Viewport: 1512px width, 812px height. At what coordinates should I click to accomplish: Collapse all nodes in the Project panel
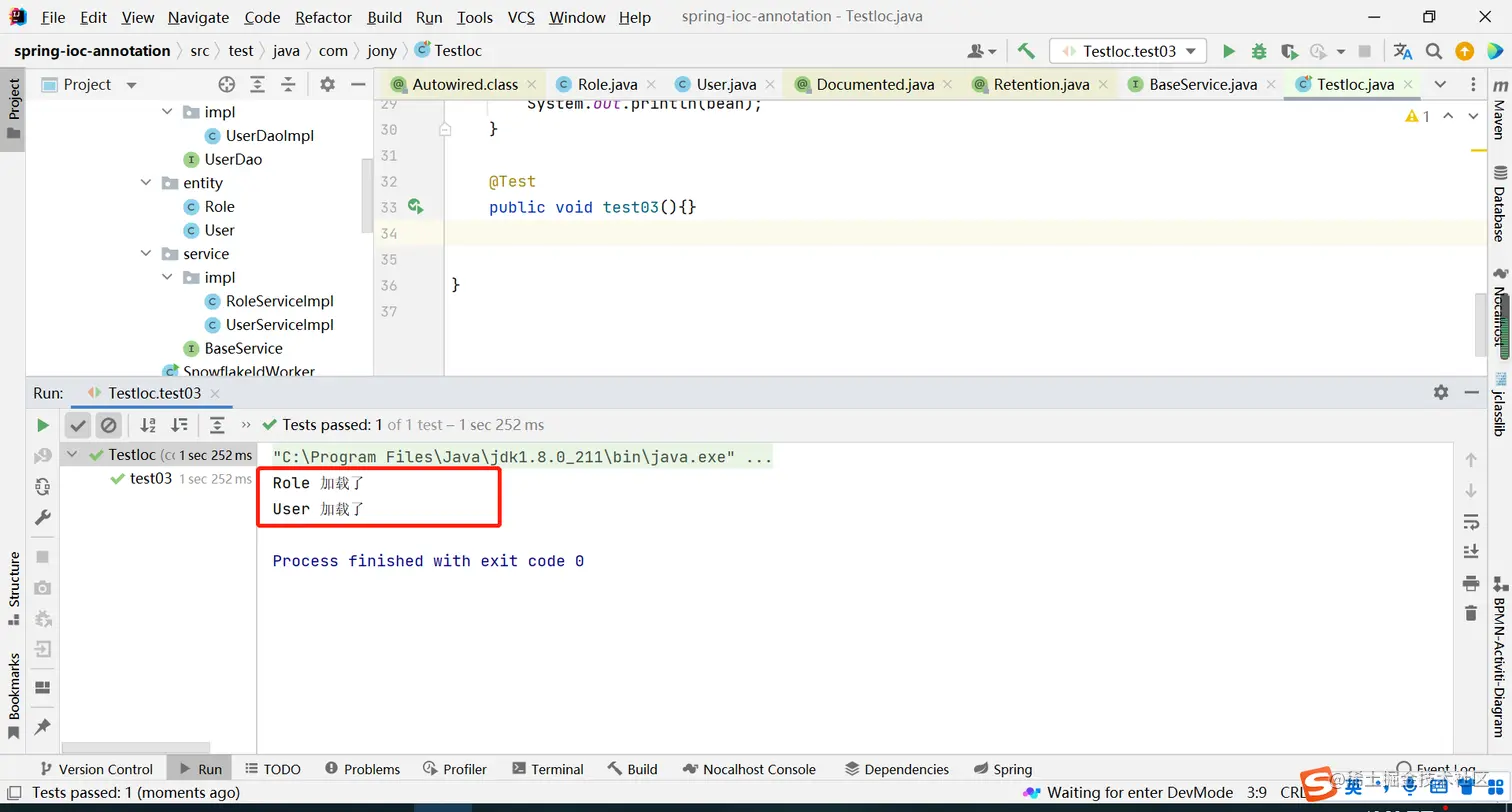tap(288, 85)
